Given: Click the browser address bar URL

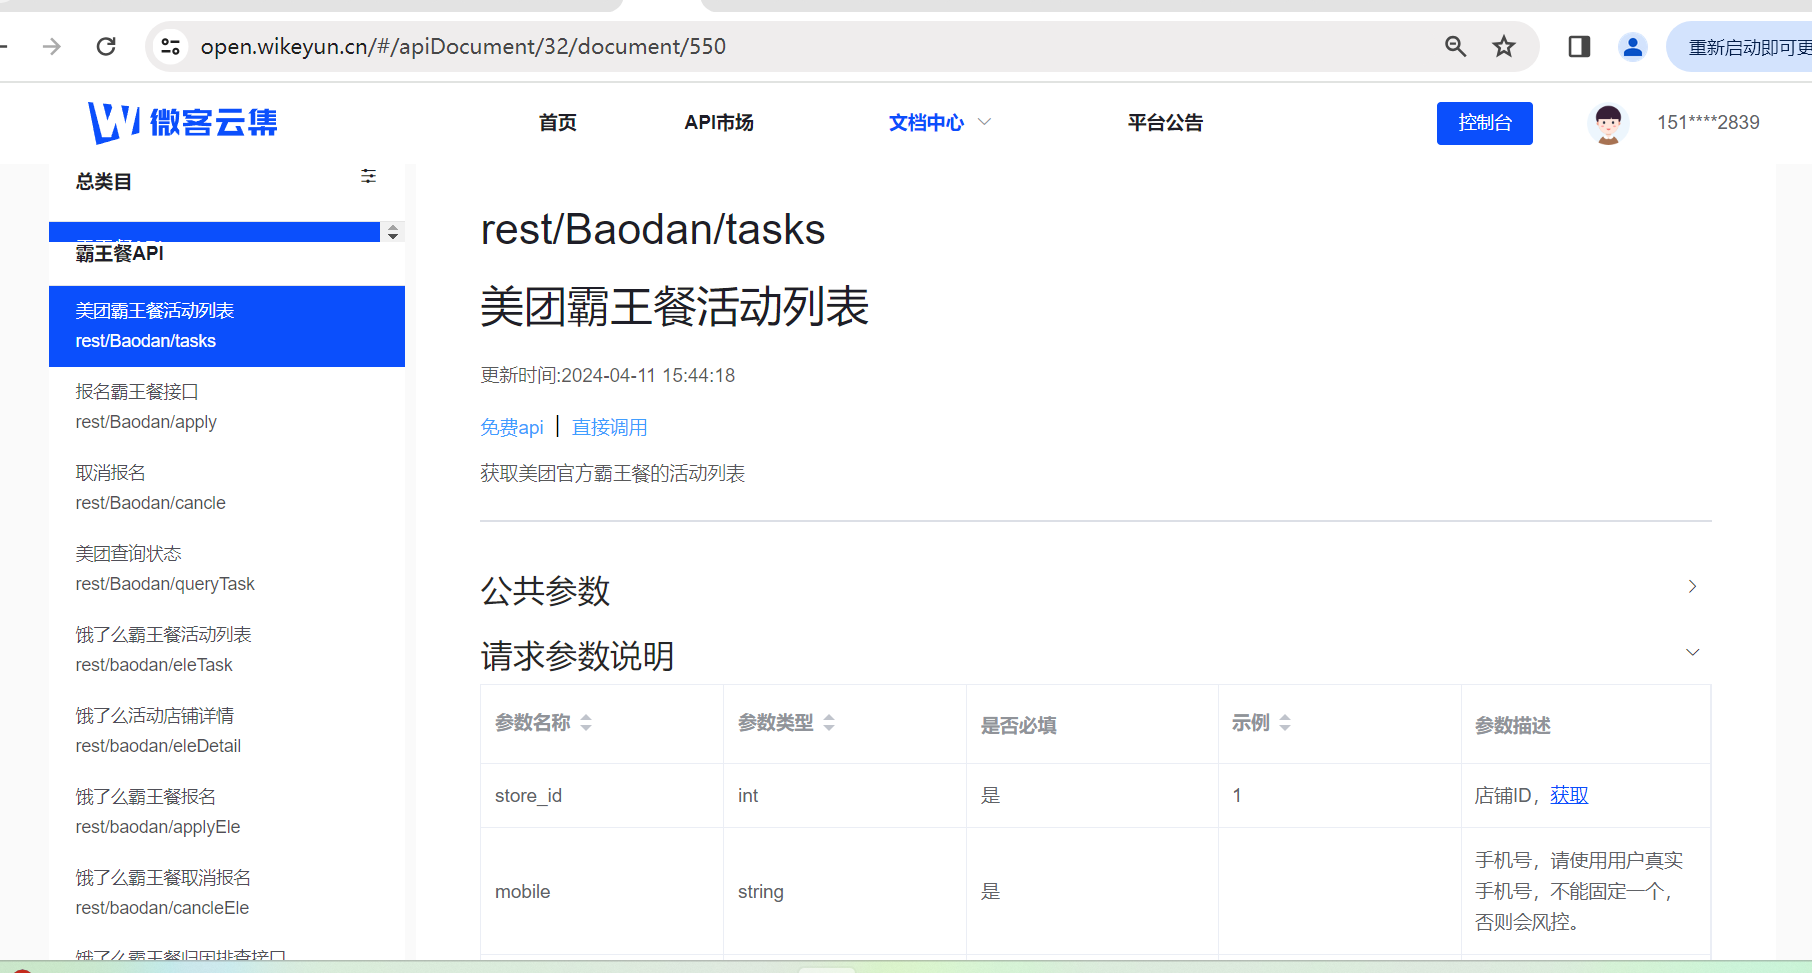Looking at the screenshot, I should click(x=463, y=46).
